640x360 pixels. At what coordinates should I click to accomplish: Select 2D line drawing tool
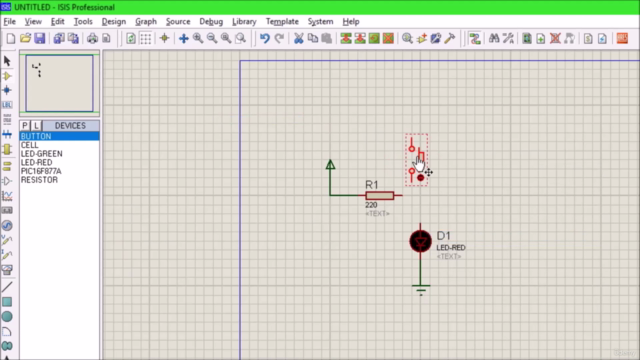(7, 287)
